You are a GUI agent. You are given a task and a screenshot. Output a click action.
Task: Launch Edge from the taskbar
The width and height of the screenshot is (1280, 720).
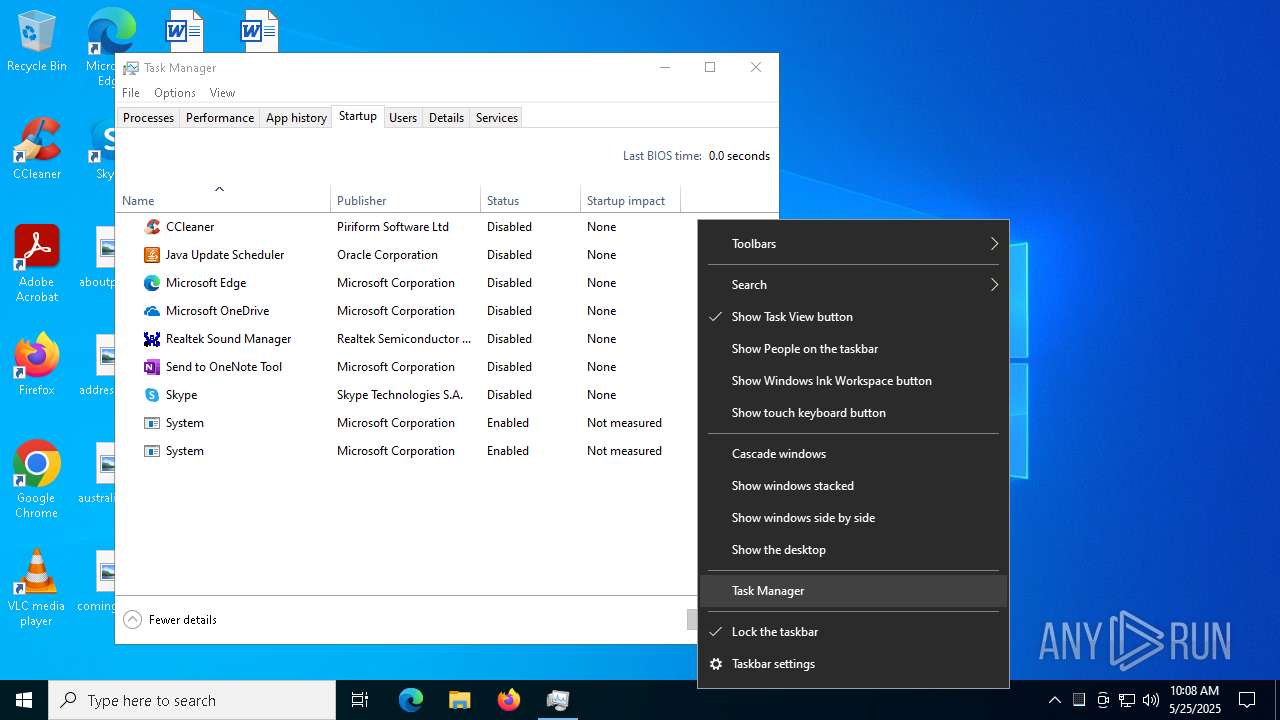411,700
